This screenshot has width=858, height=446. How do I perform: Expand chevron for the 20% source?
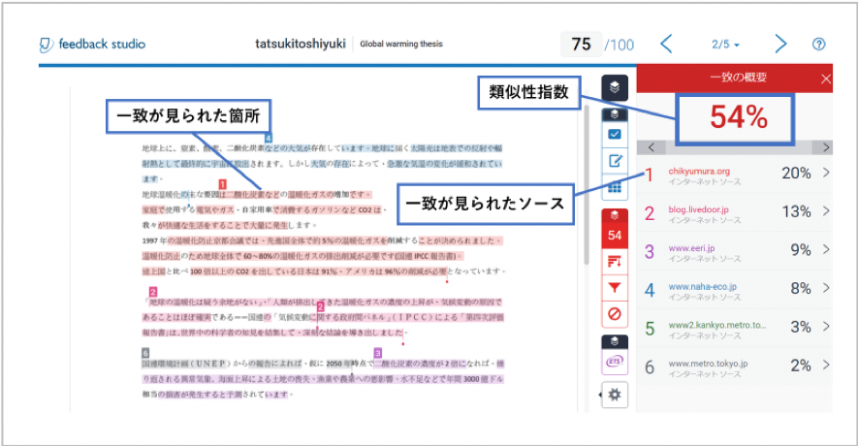pos(826,172)
